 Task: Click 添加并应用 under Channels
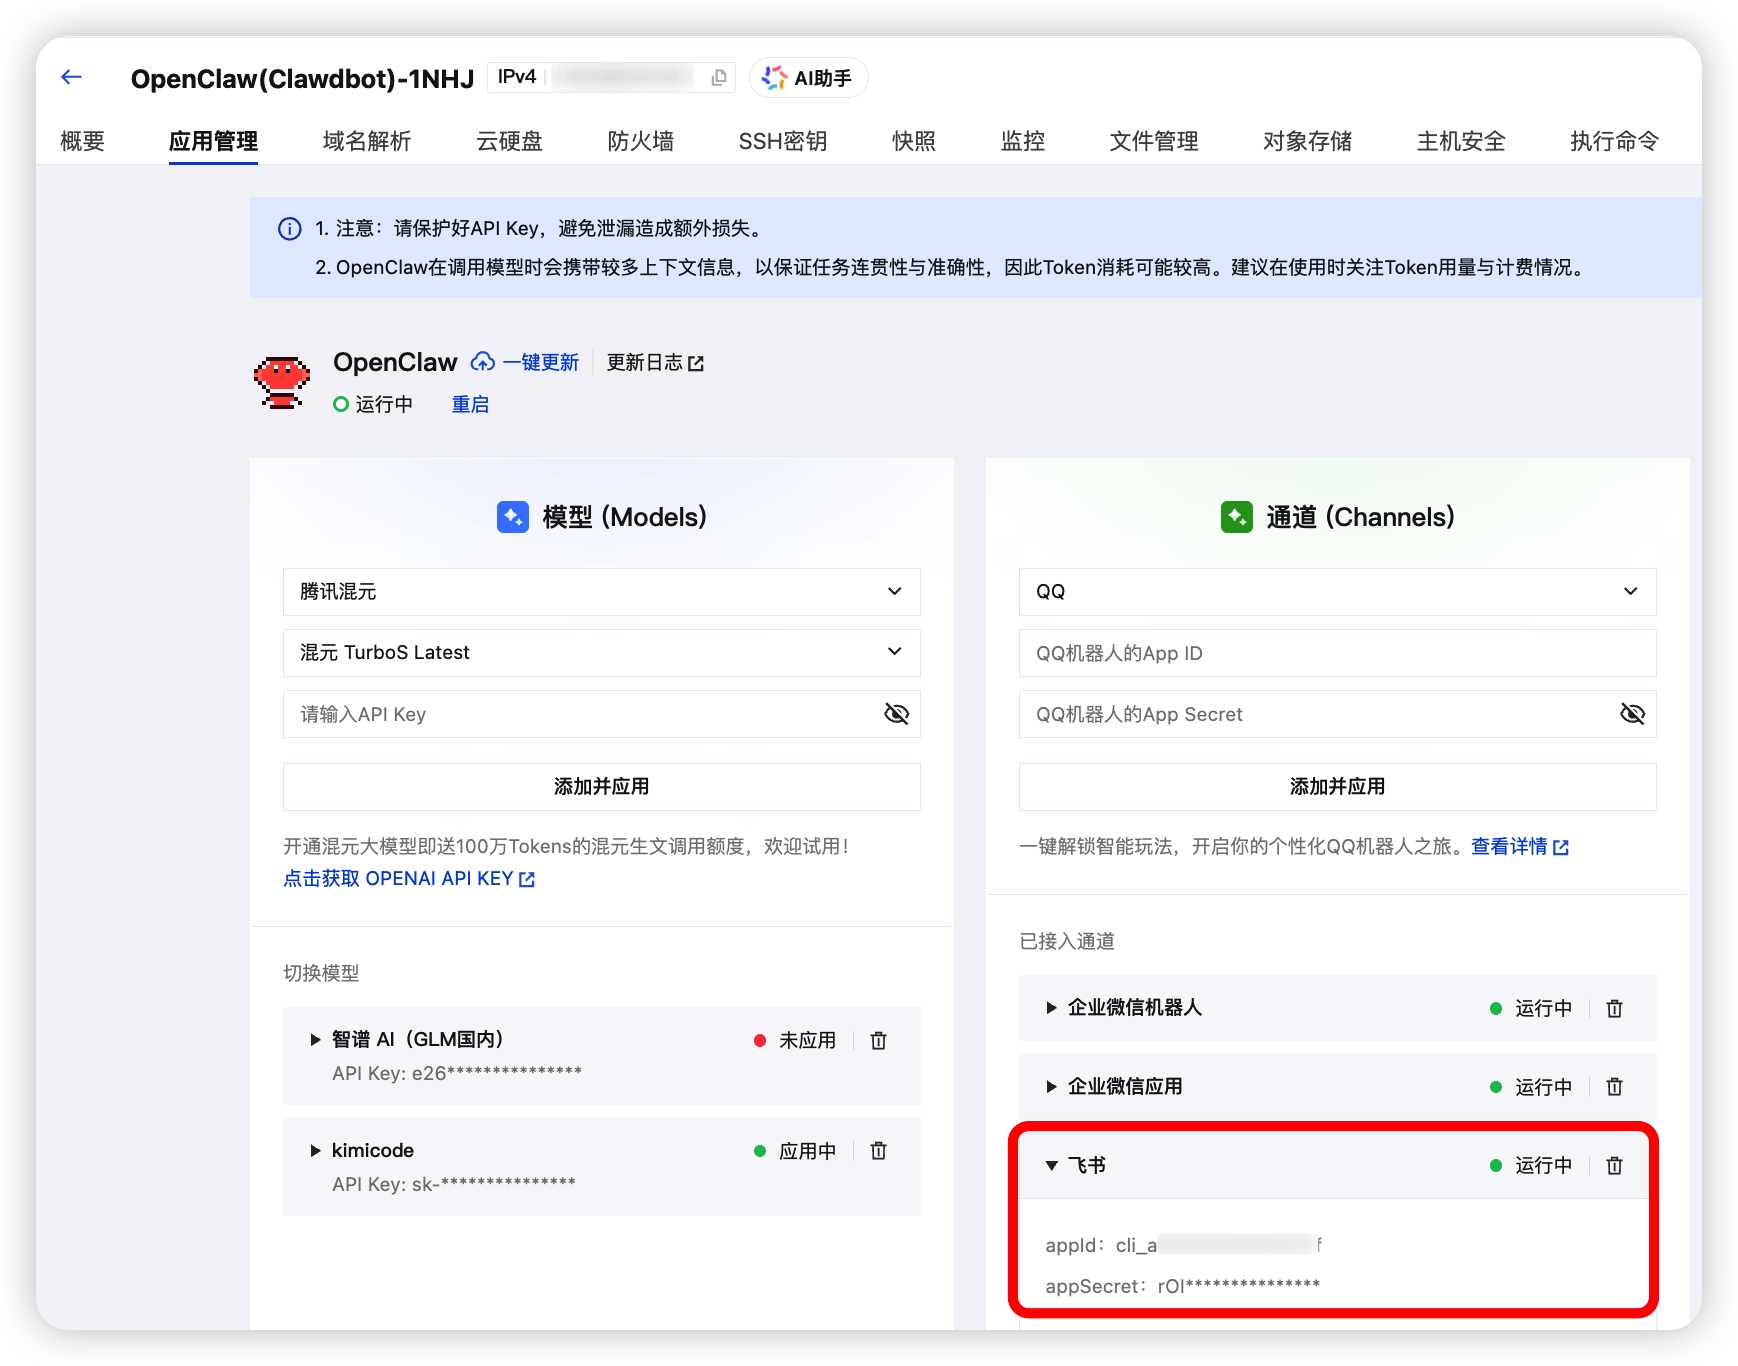1338,787
